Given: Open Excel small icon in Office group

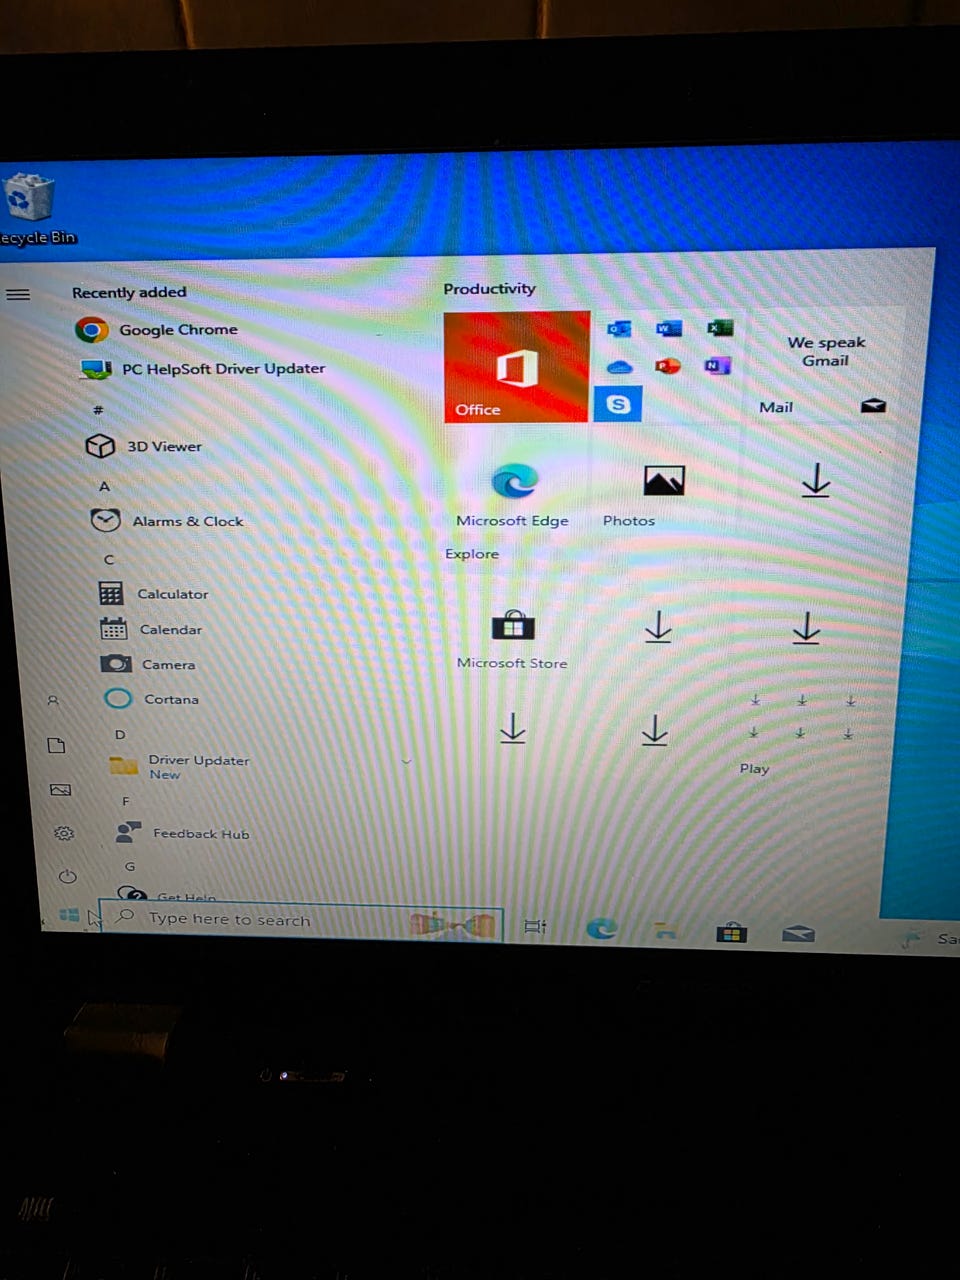Looking at the screenshot, I should [x=719, y=327].
